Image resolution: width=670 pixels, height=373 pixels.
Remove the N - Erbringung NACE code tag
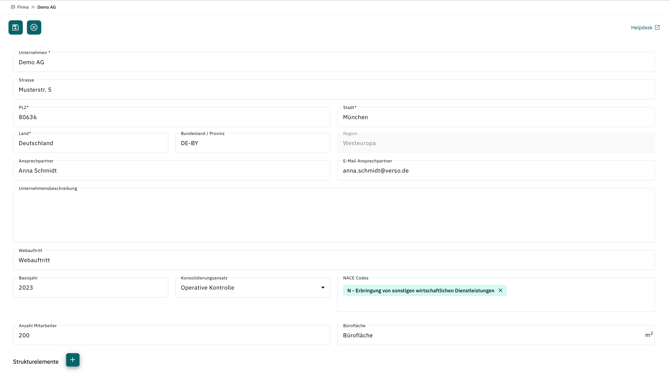pyautogui.click(x=500, y=291)
